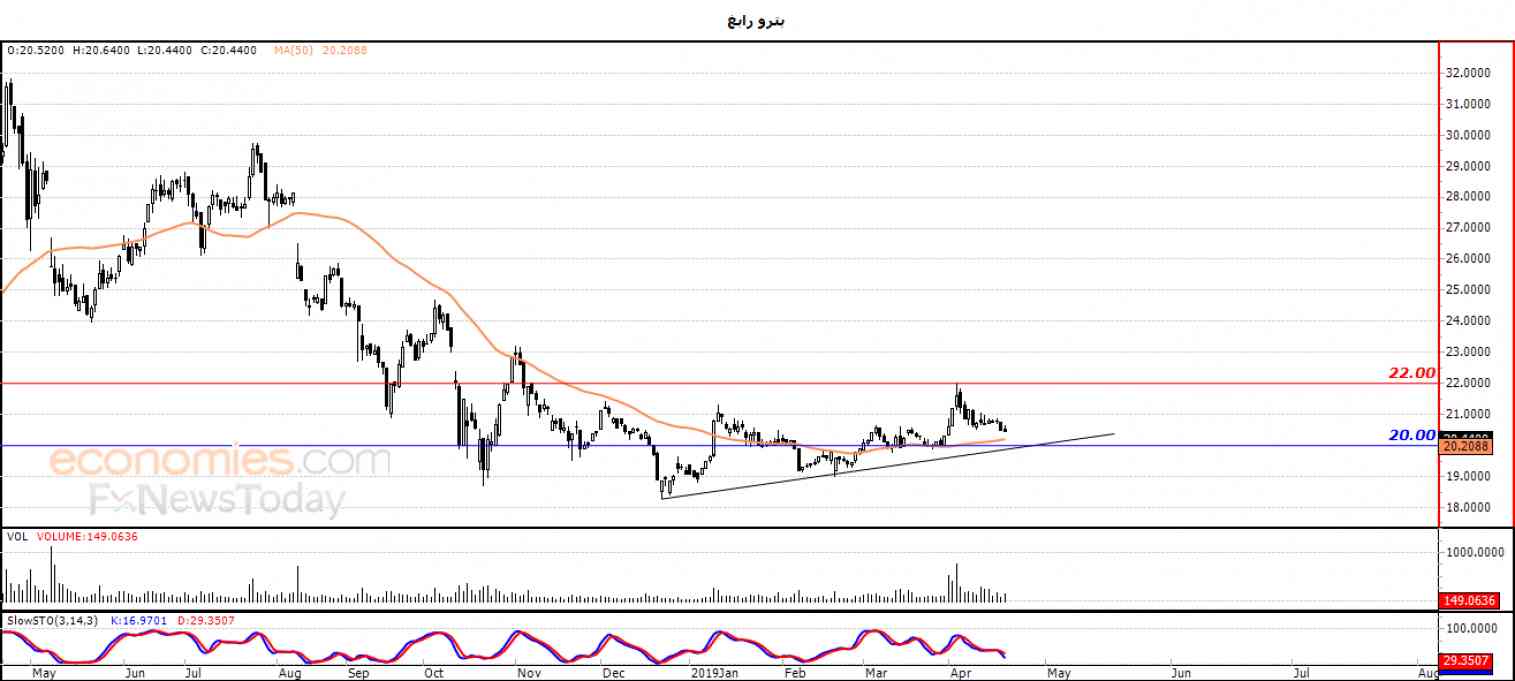
Task: Click the red "29.3507" stochastic axis tag
Action: (x=1466, y=660)
